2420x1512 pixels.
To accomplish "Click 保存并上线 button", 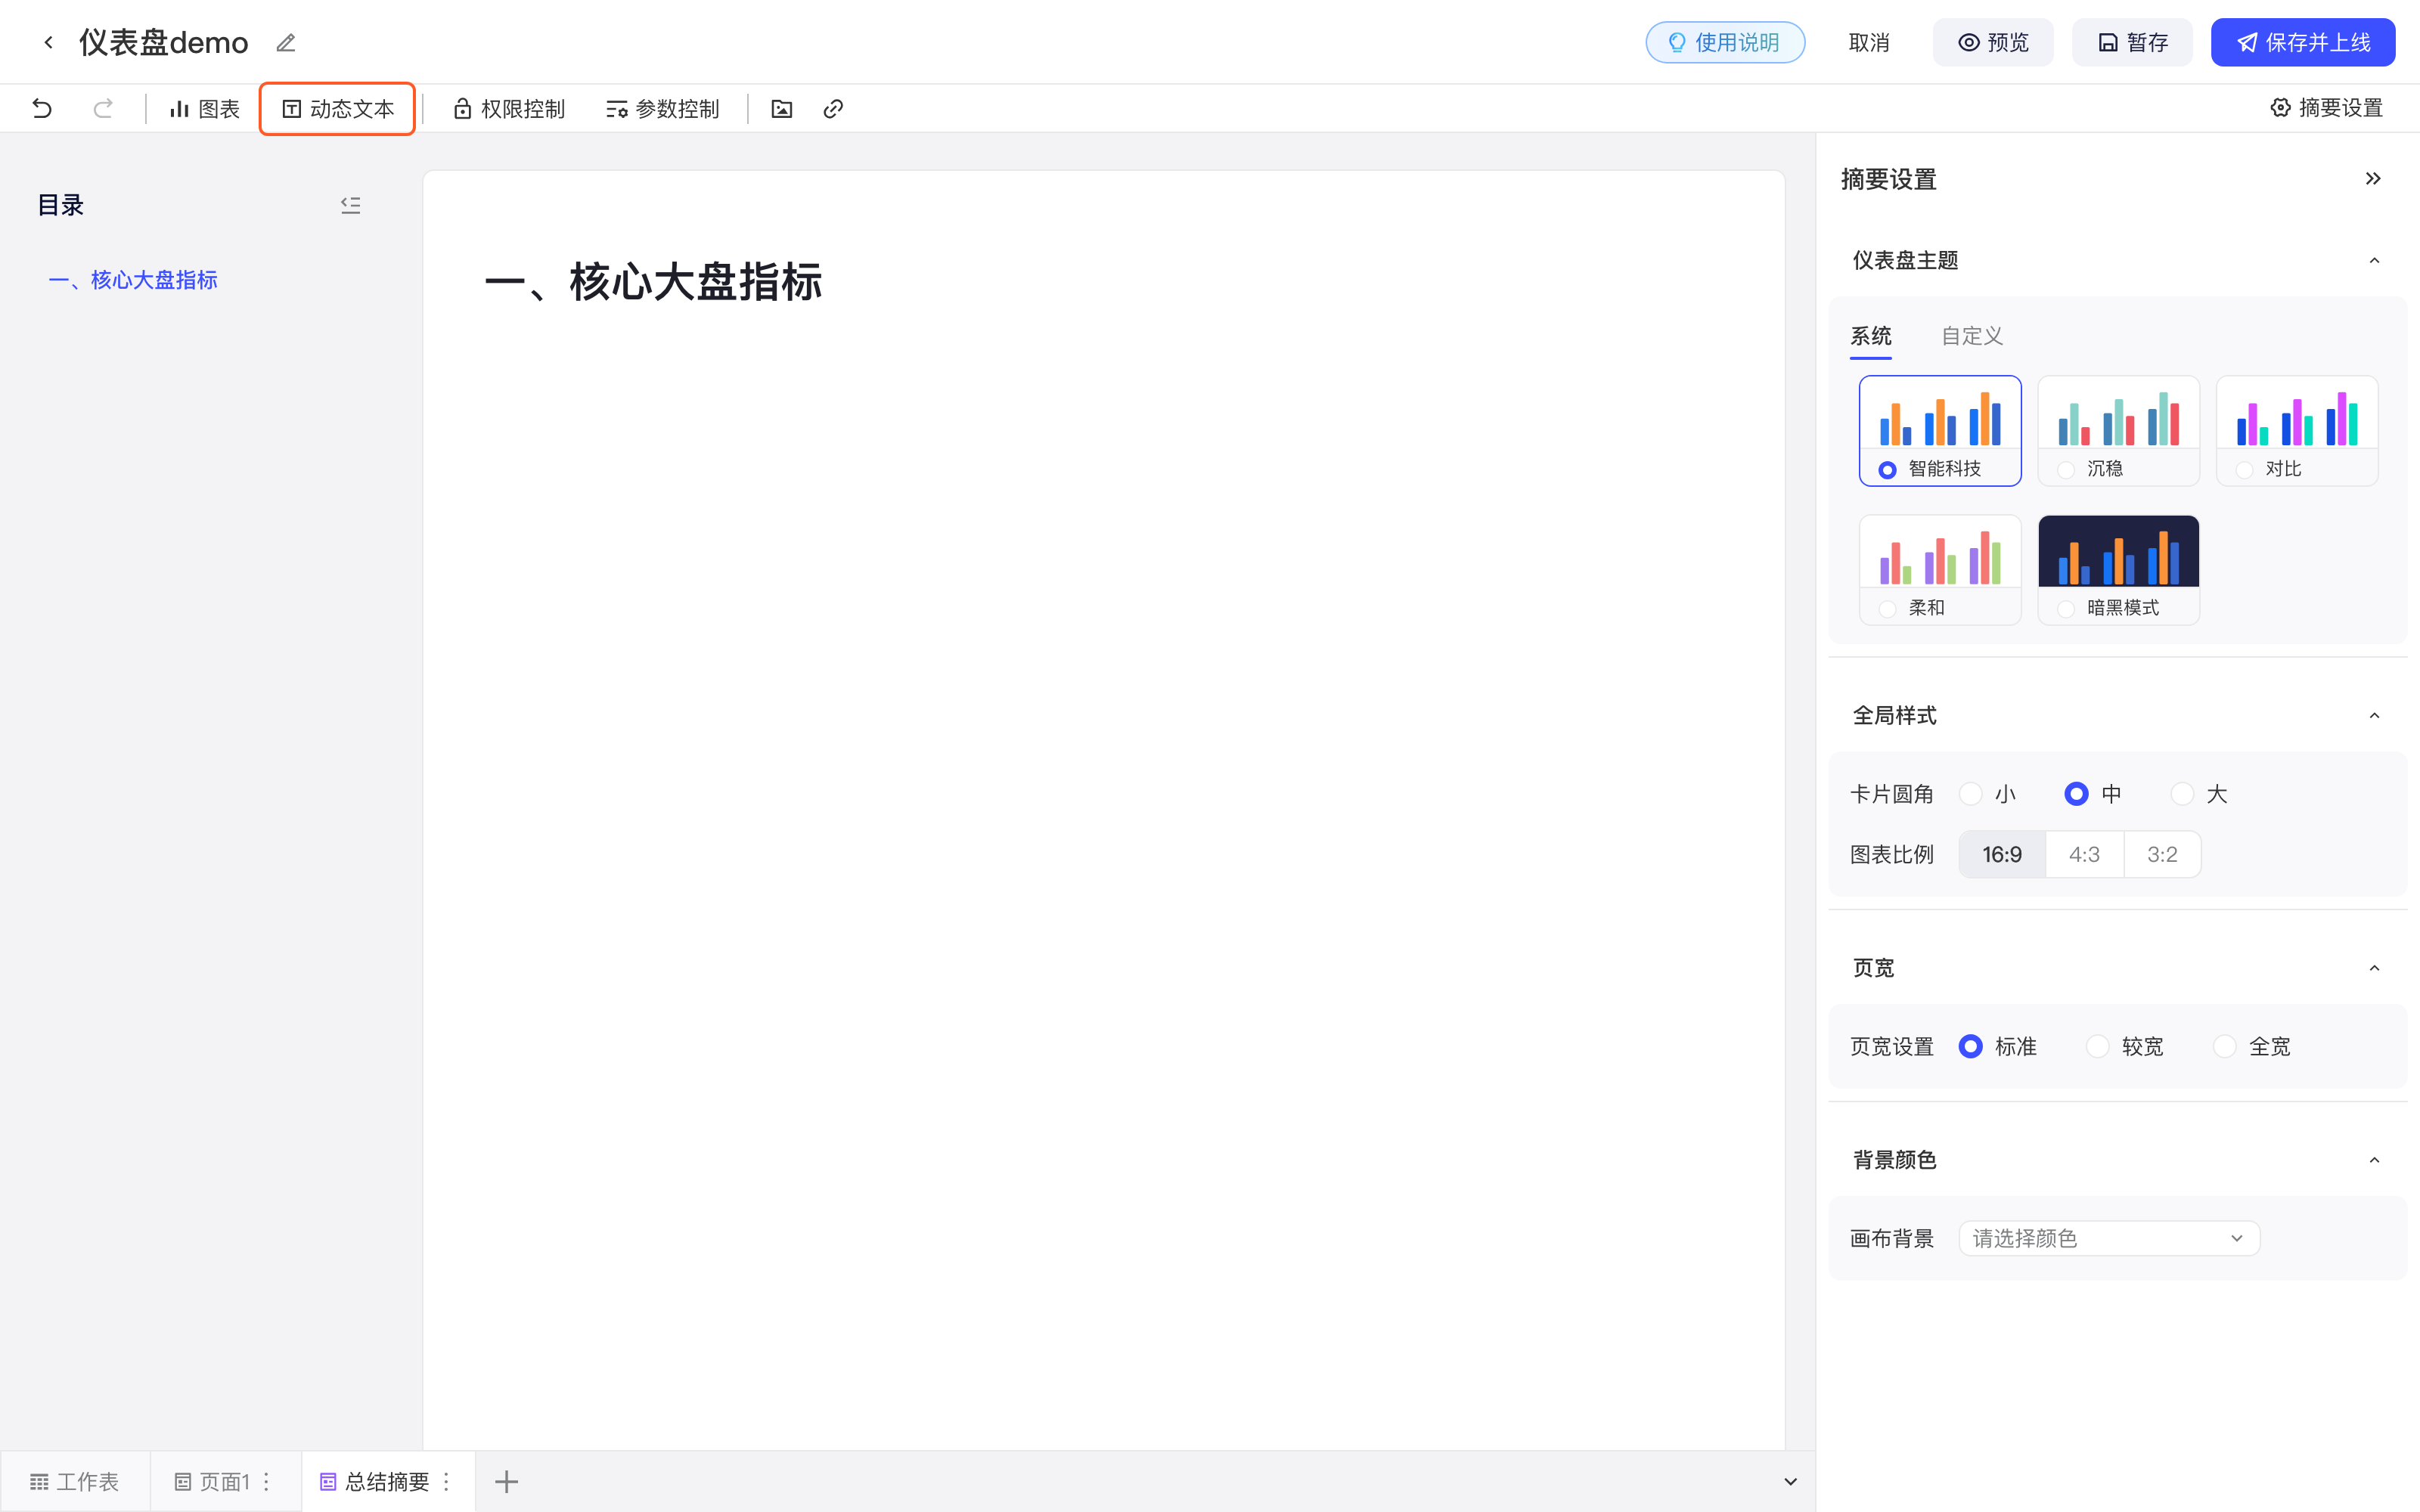I will (2303, 42).
